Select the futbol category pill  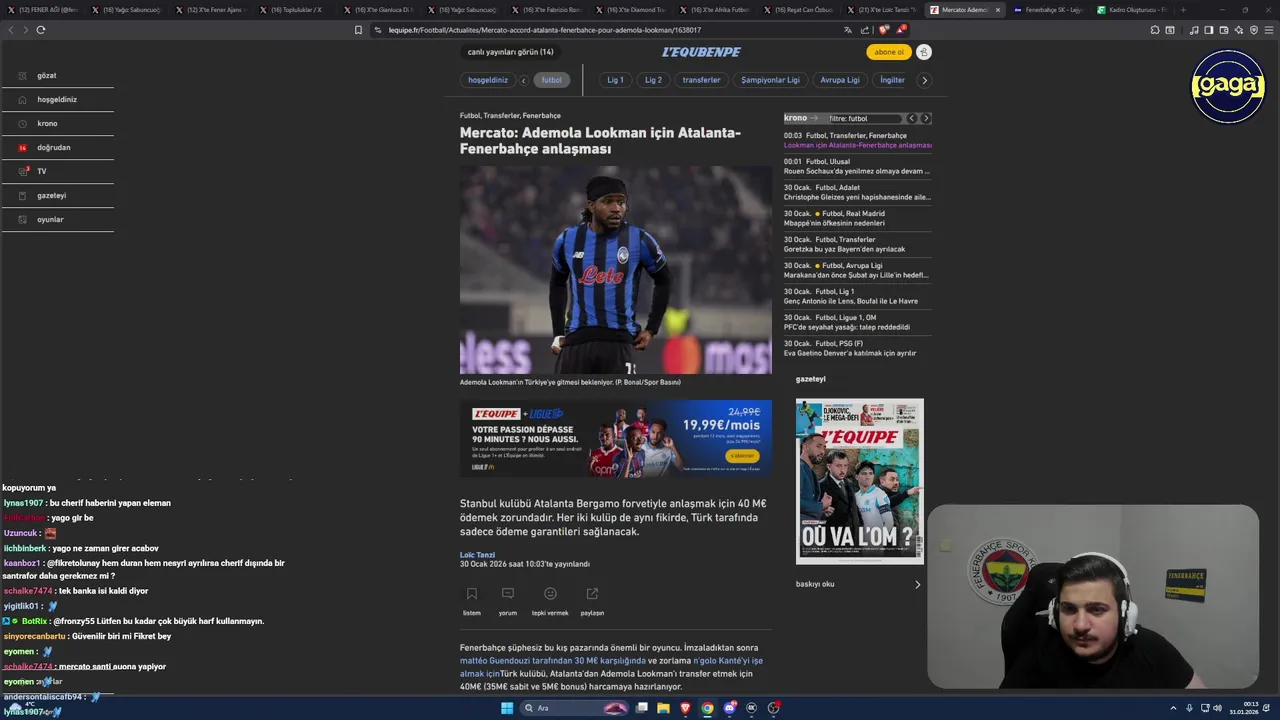click(551, 80)
